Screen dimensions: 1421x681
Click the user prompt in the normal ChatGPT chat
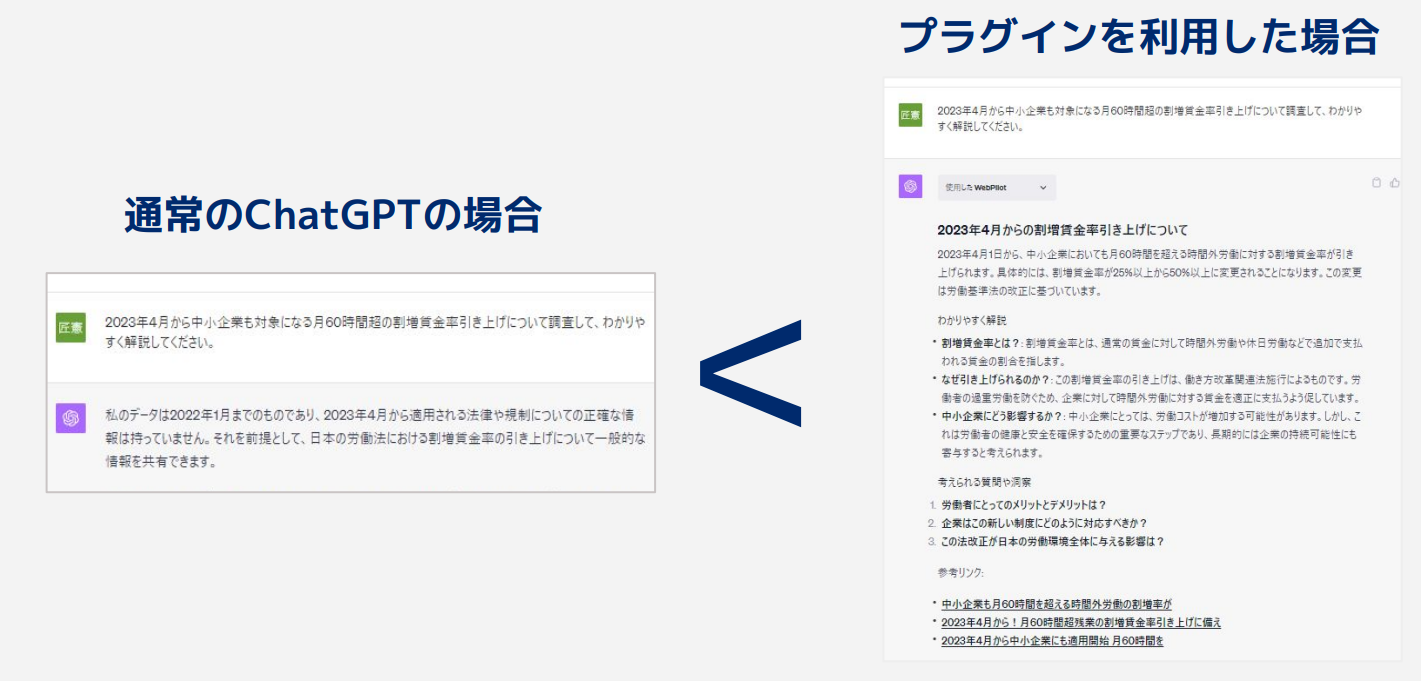coord(375,333)
